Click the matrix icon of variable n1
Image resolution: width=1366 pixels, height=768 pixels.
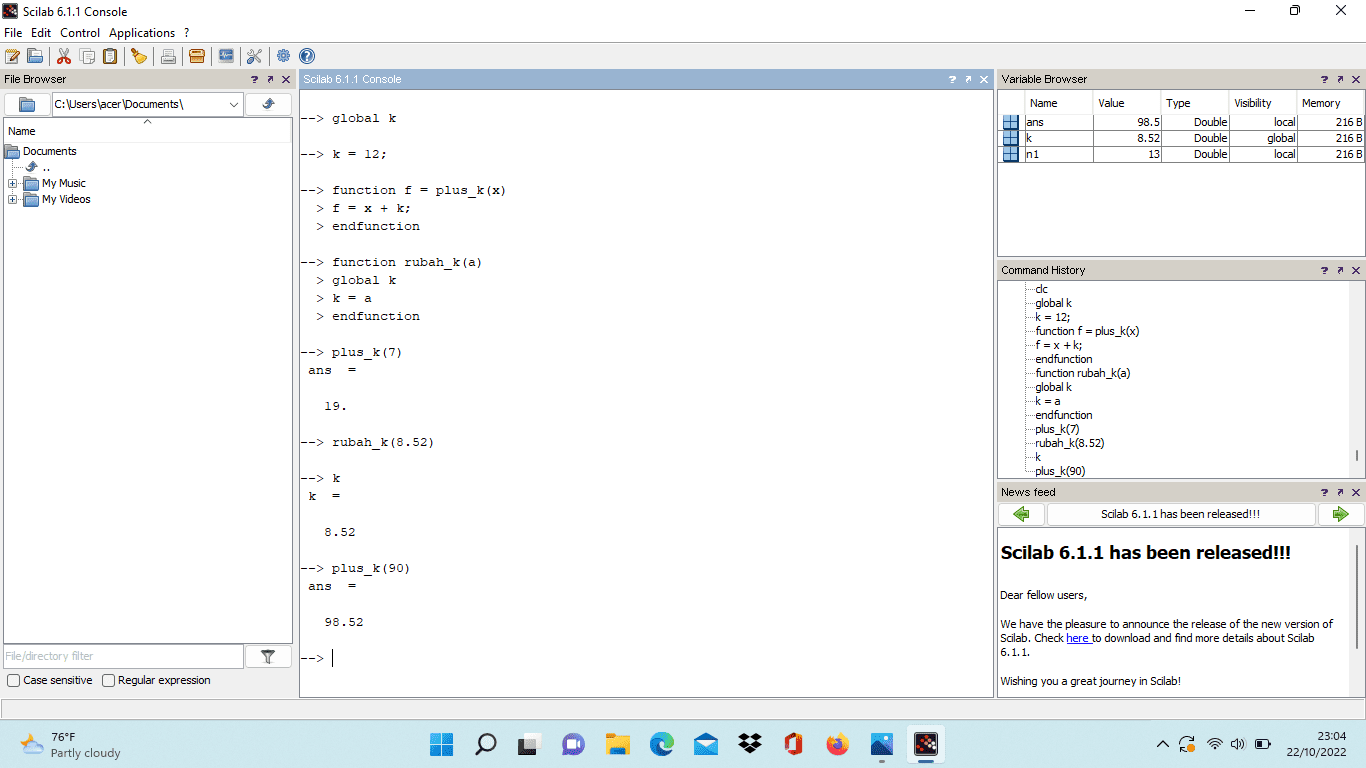point(1011,154)
